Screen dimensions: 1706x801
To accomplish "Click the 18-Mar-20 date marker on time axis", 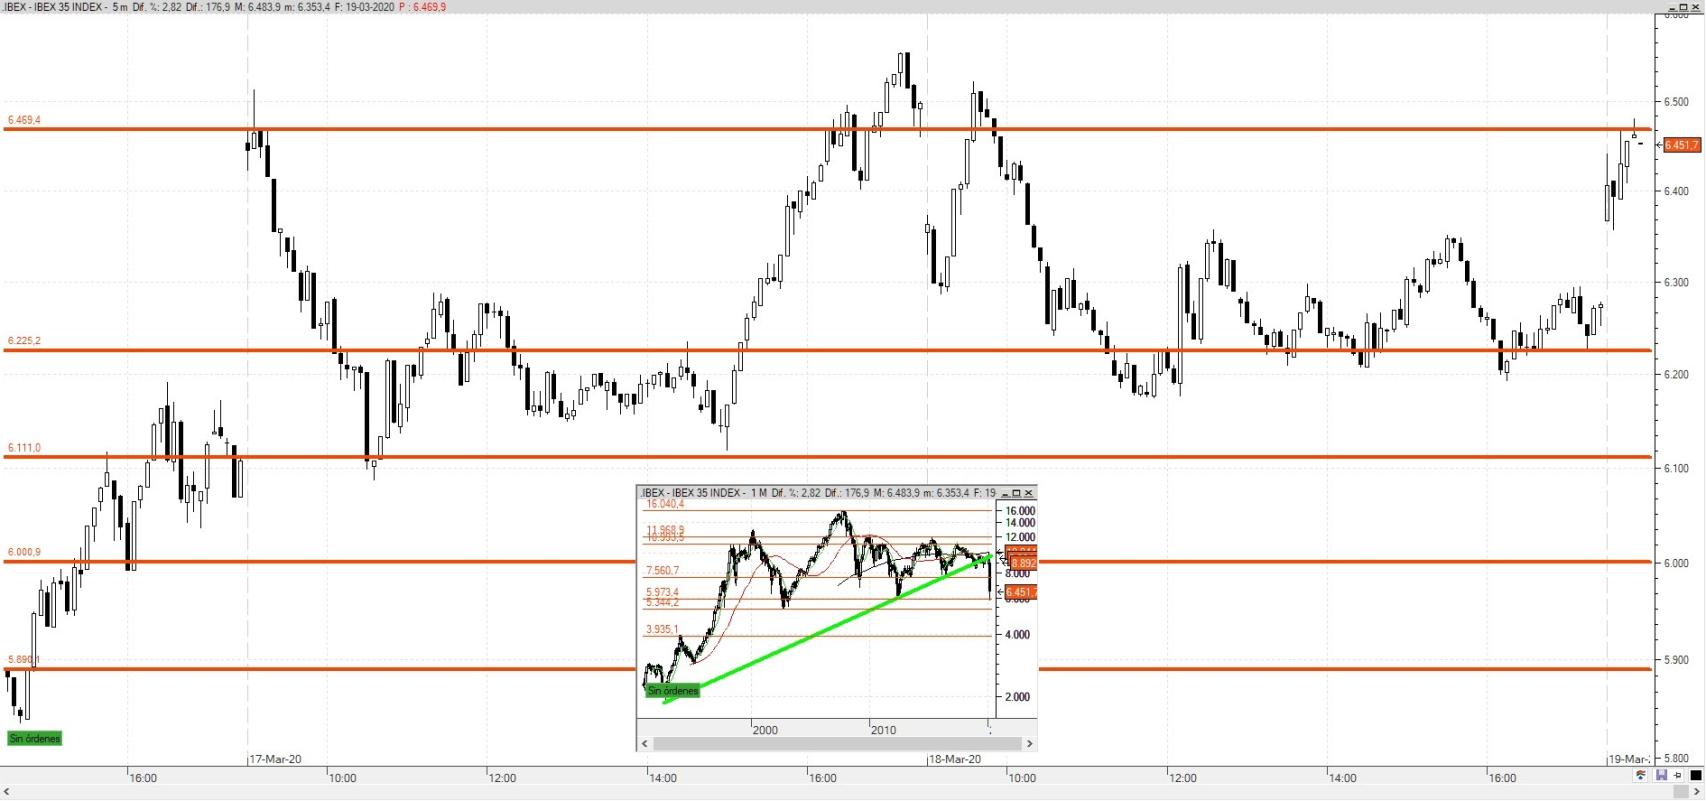I will [955, 759].
